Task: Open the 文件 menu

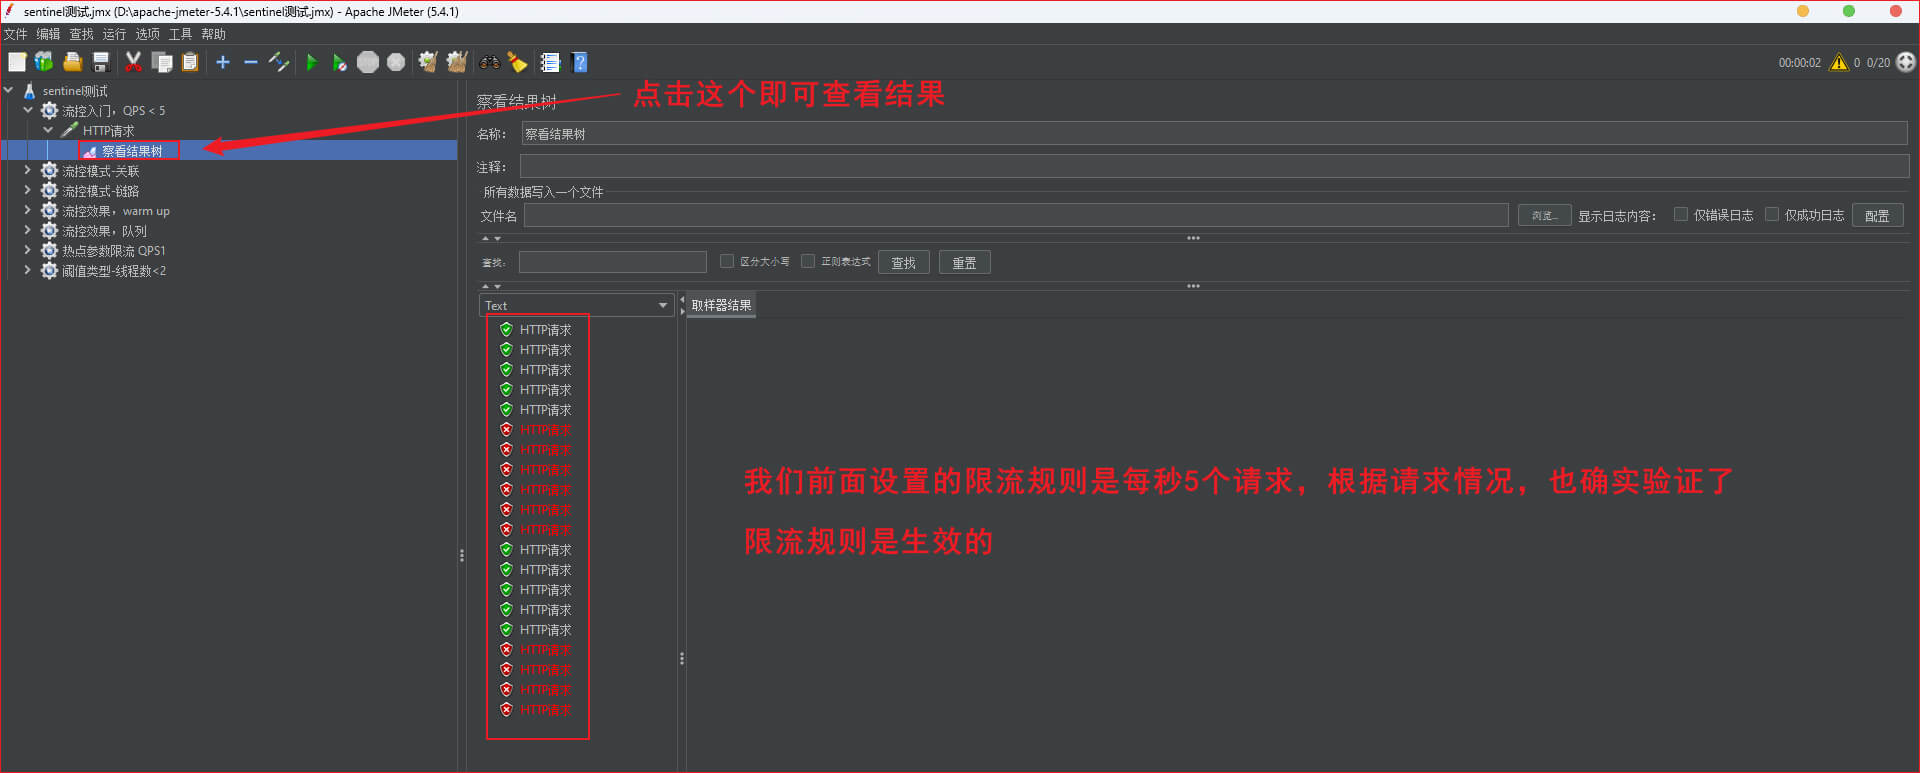Action: coord(15,34)
